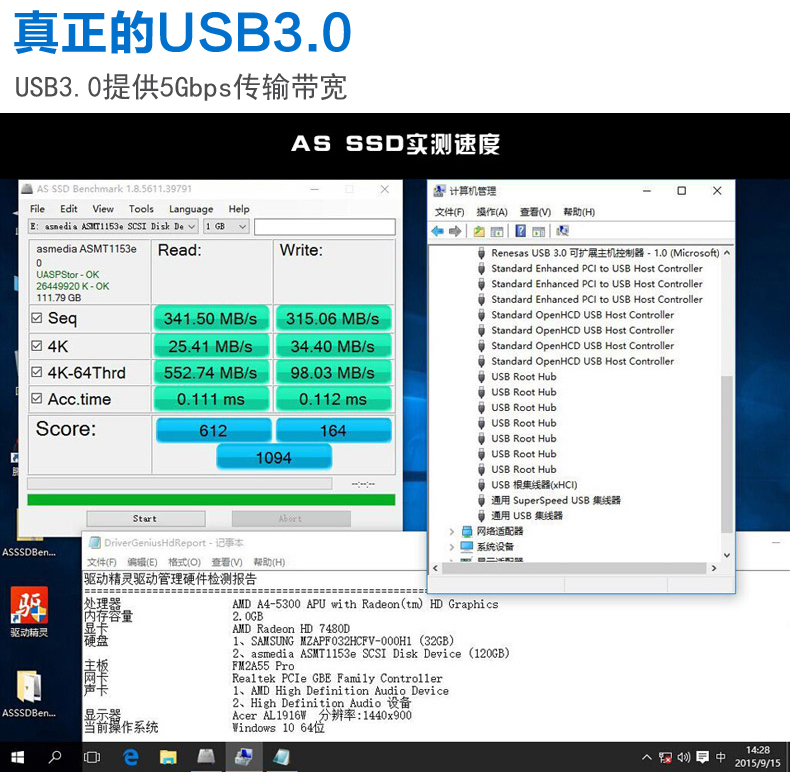Screen dimensions: 790x774
Task: Launch Microsoft Edge from the taskbar
Action: (x=130, y=757)
